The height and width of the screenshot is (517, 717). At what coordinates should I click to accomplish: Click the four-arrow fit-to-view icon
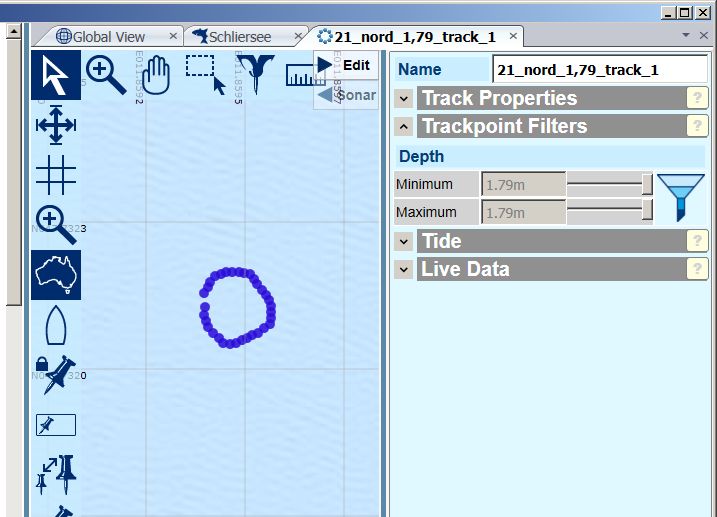coord(56,125)
